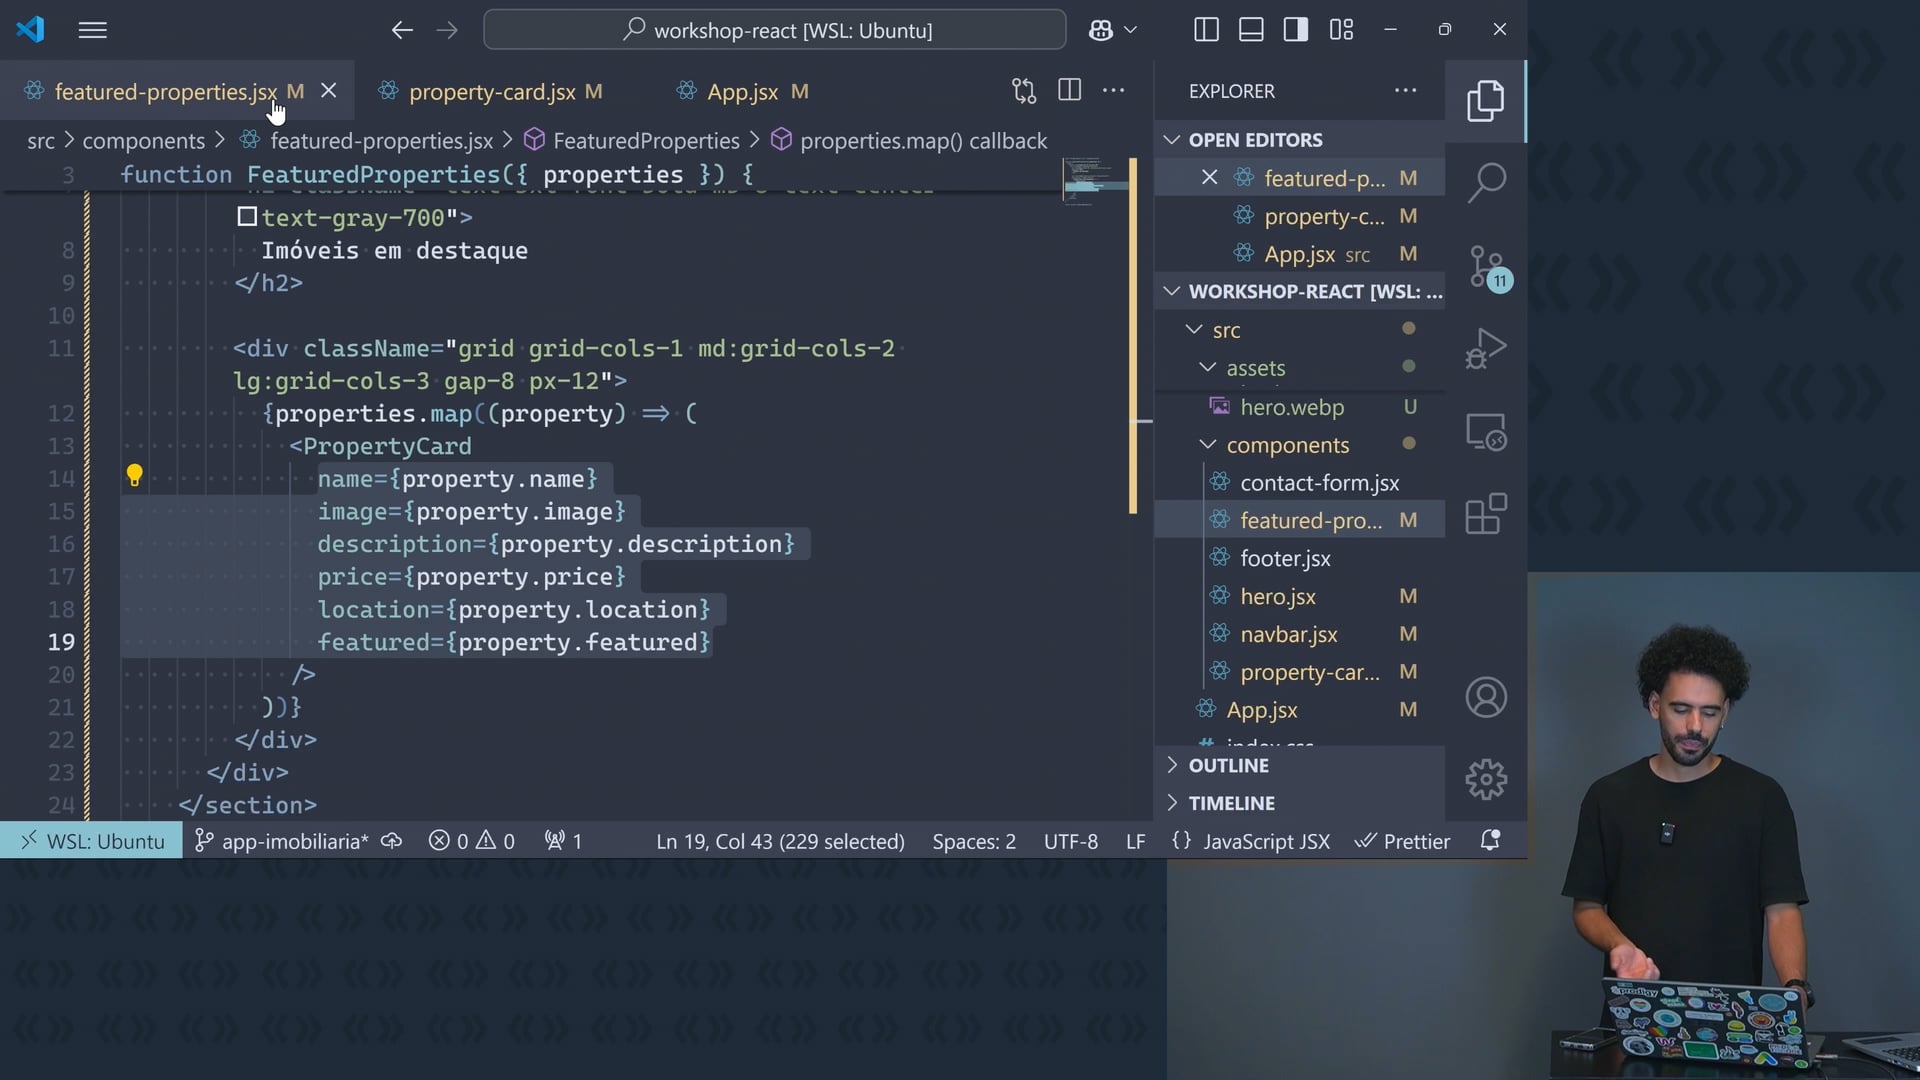The height and width of the screenshot is (1080, 1920).
Task: Open Changes compare icon in editor toolbar
Action: 1023,90
